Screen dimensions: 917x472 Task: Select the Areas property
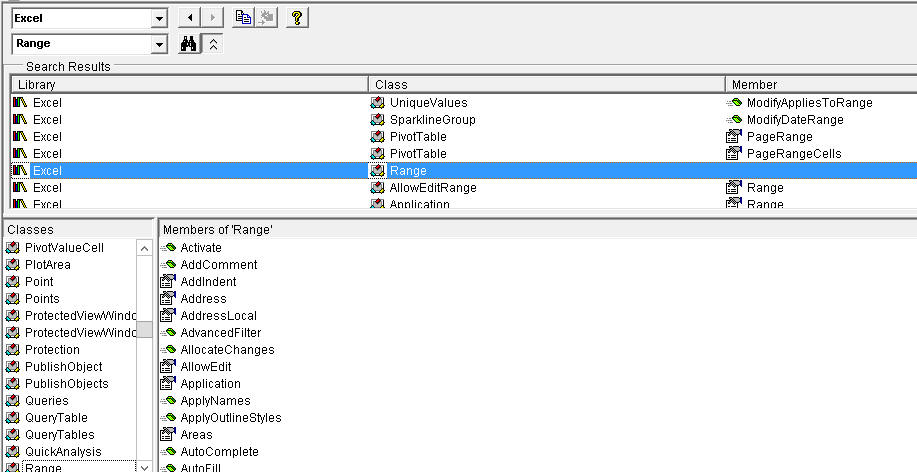(196, 435)
